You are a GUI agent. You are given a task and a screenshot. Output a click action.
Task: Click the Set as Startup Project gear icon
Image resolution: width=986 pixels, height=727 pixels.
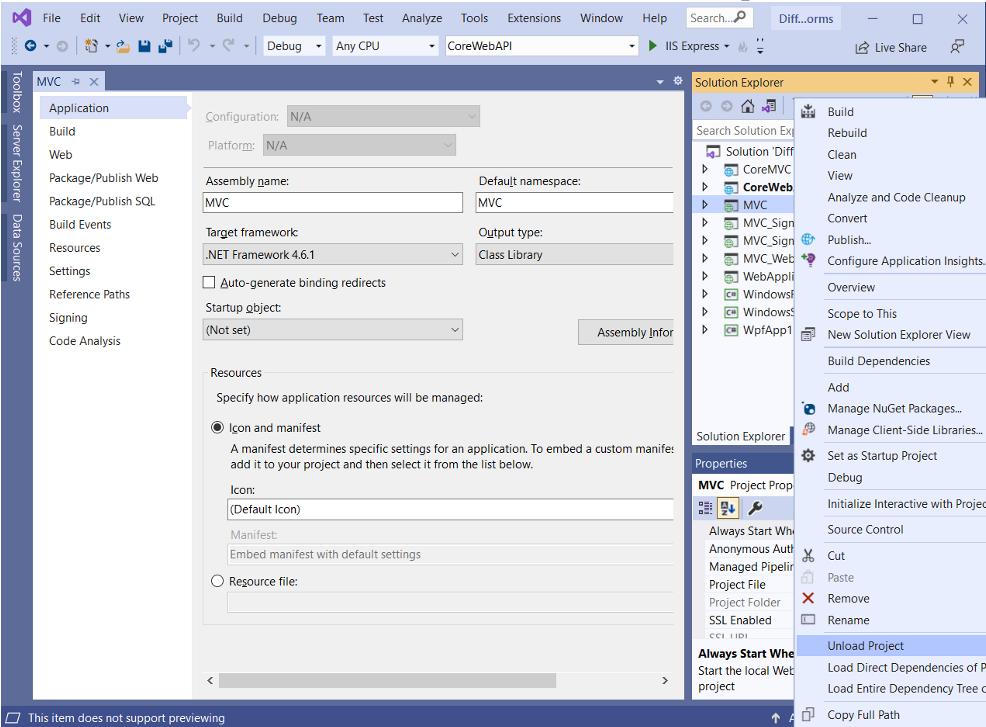(808, 455)
